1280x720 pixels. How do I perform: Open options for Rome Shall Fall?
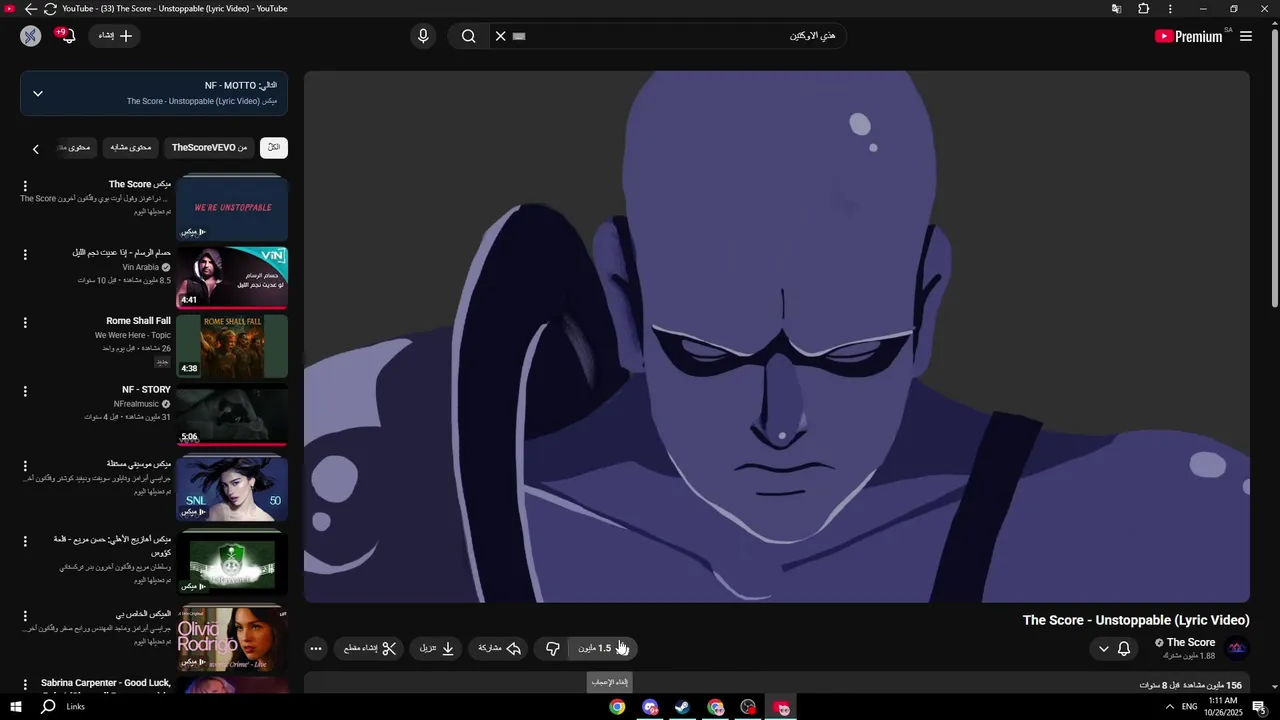25,323
